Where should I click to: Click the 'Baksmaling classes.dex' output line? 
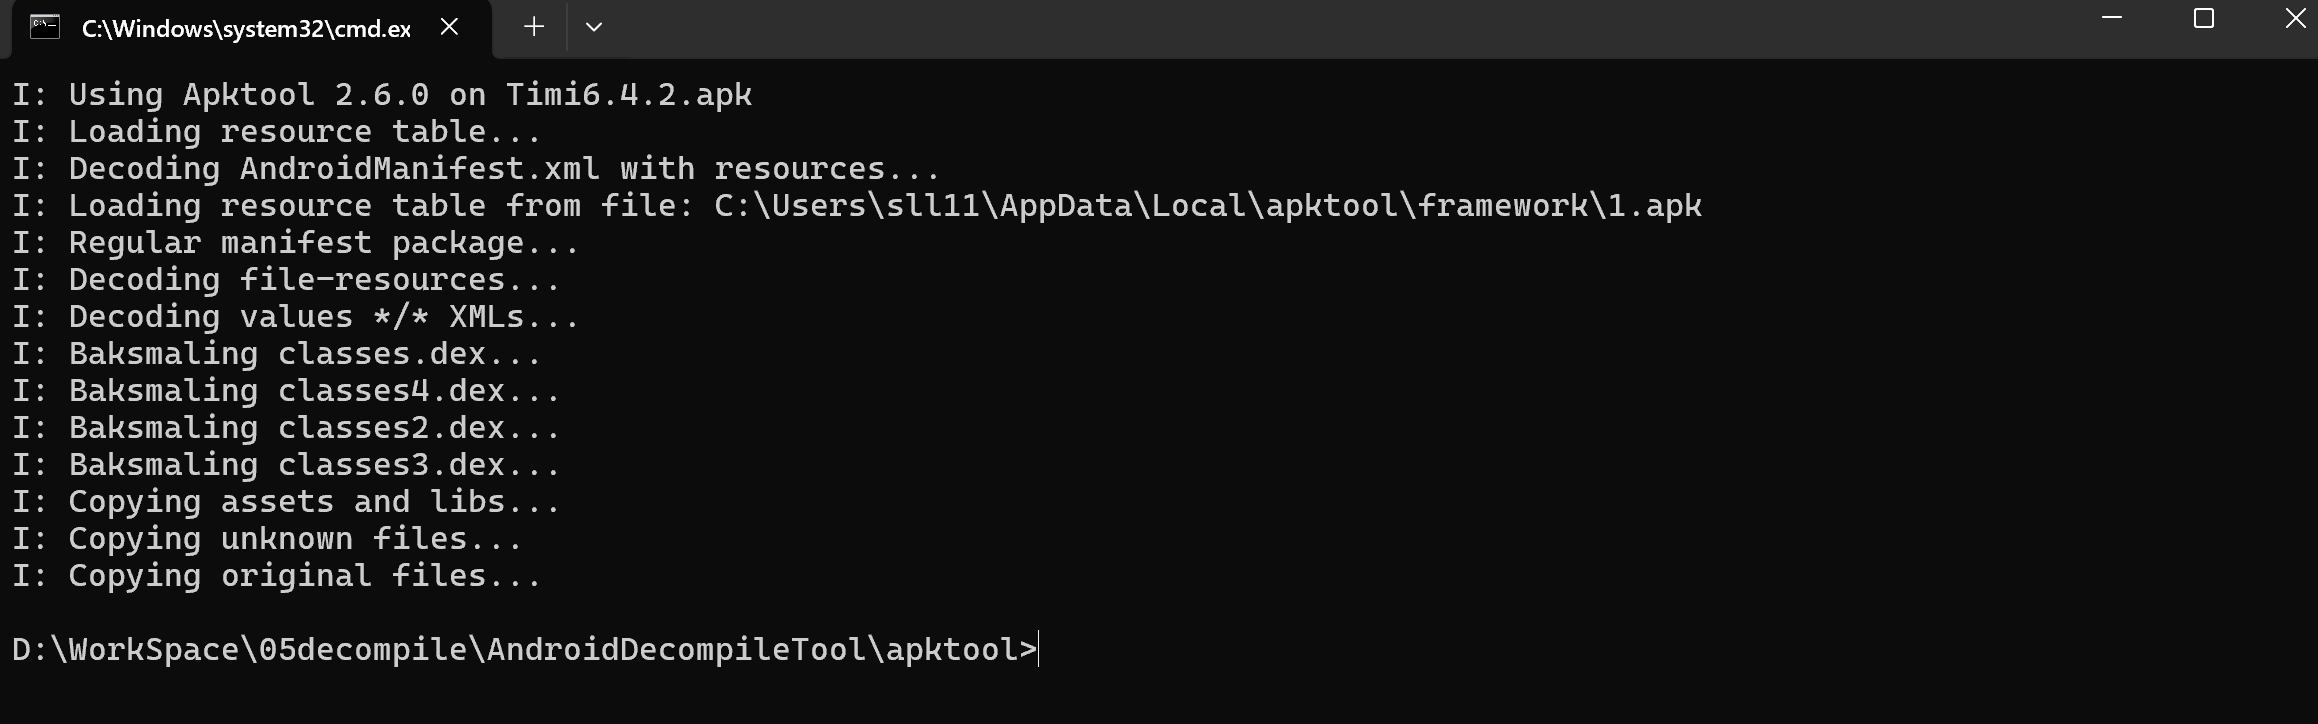pyautogui.click(x=277, y=354)
